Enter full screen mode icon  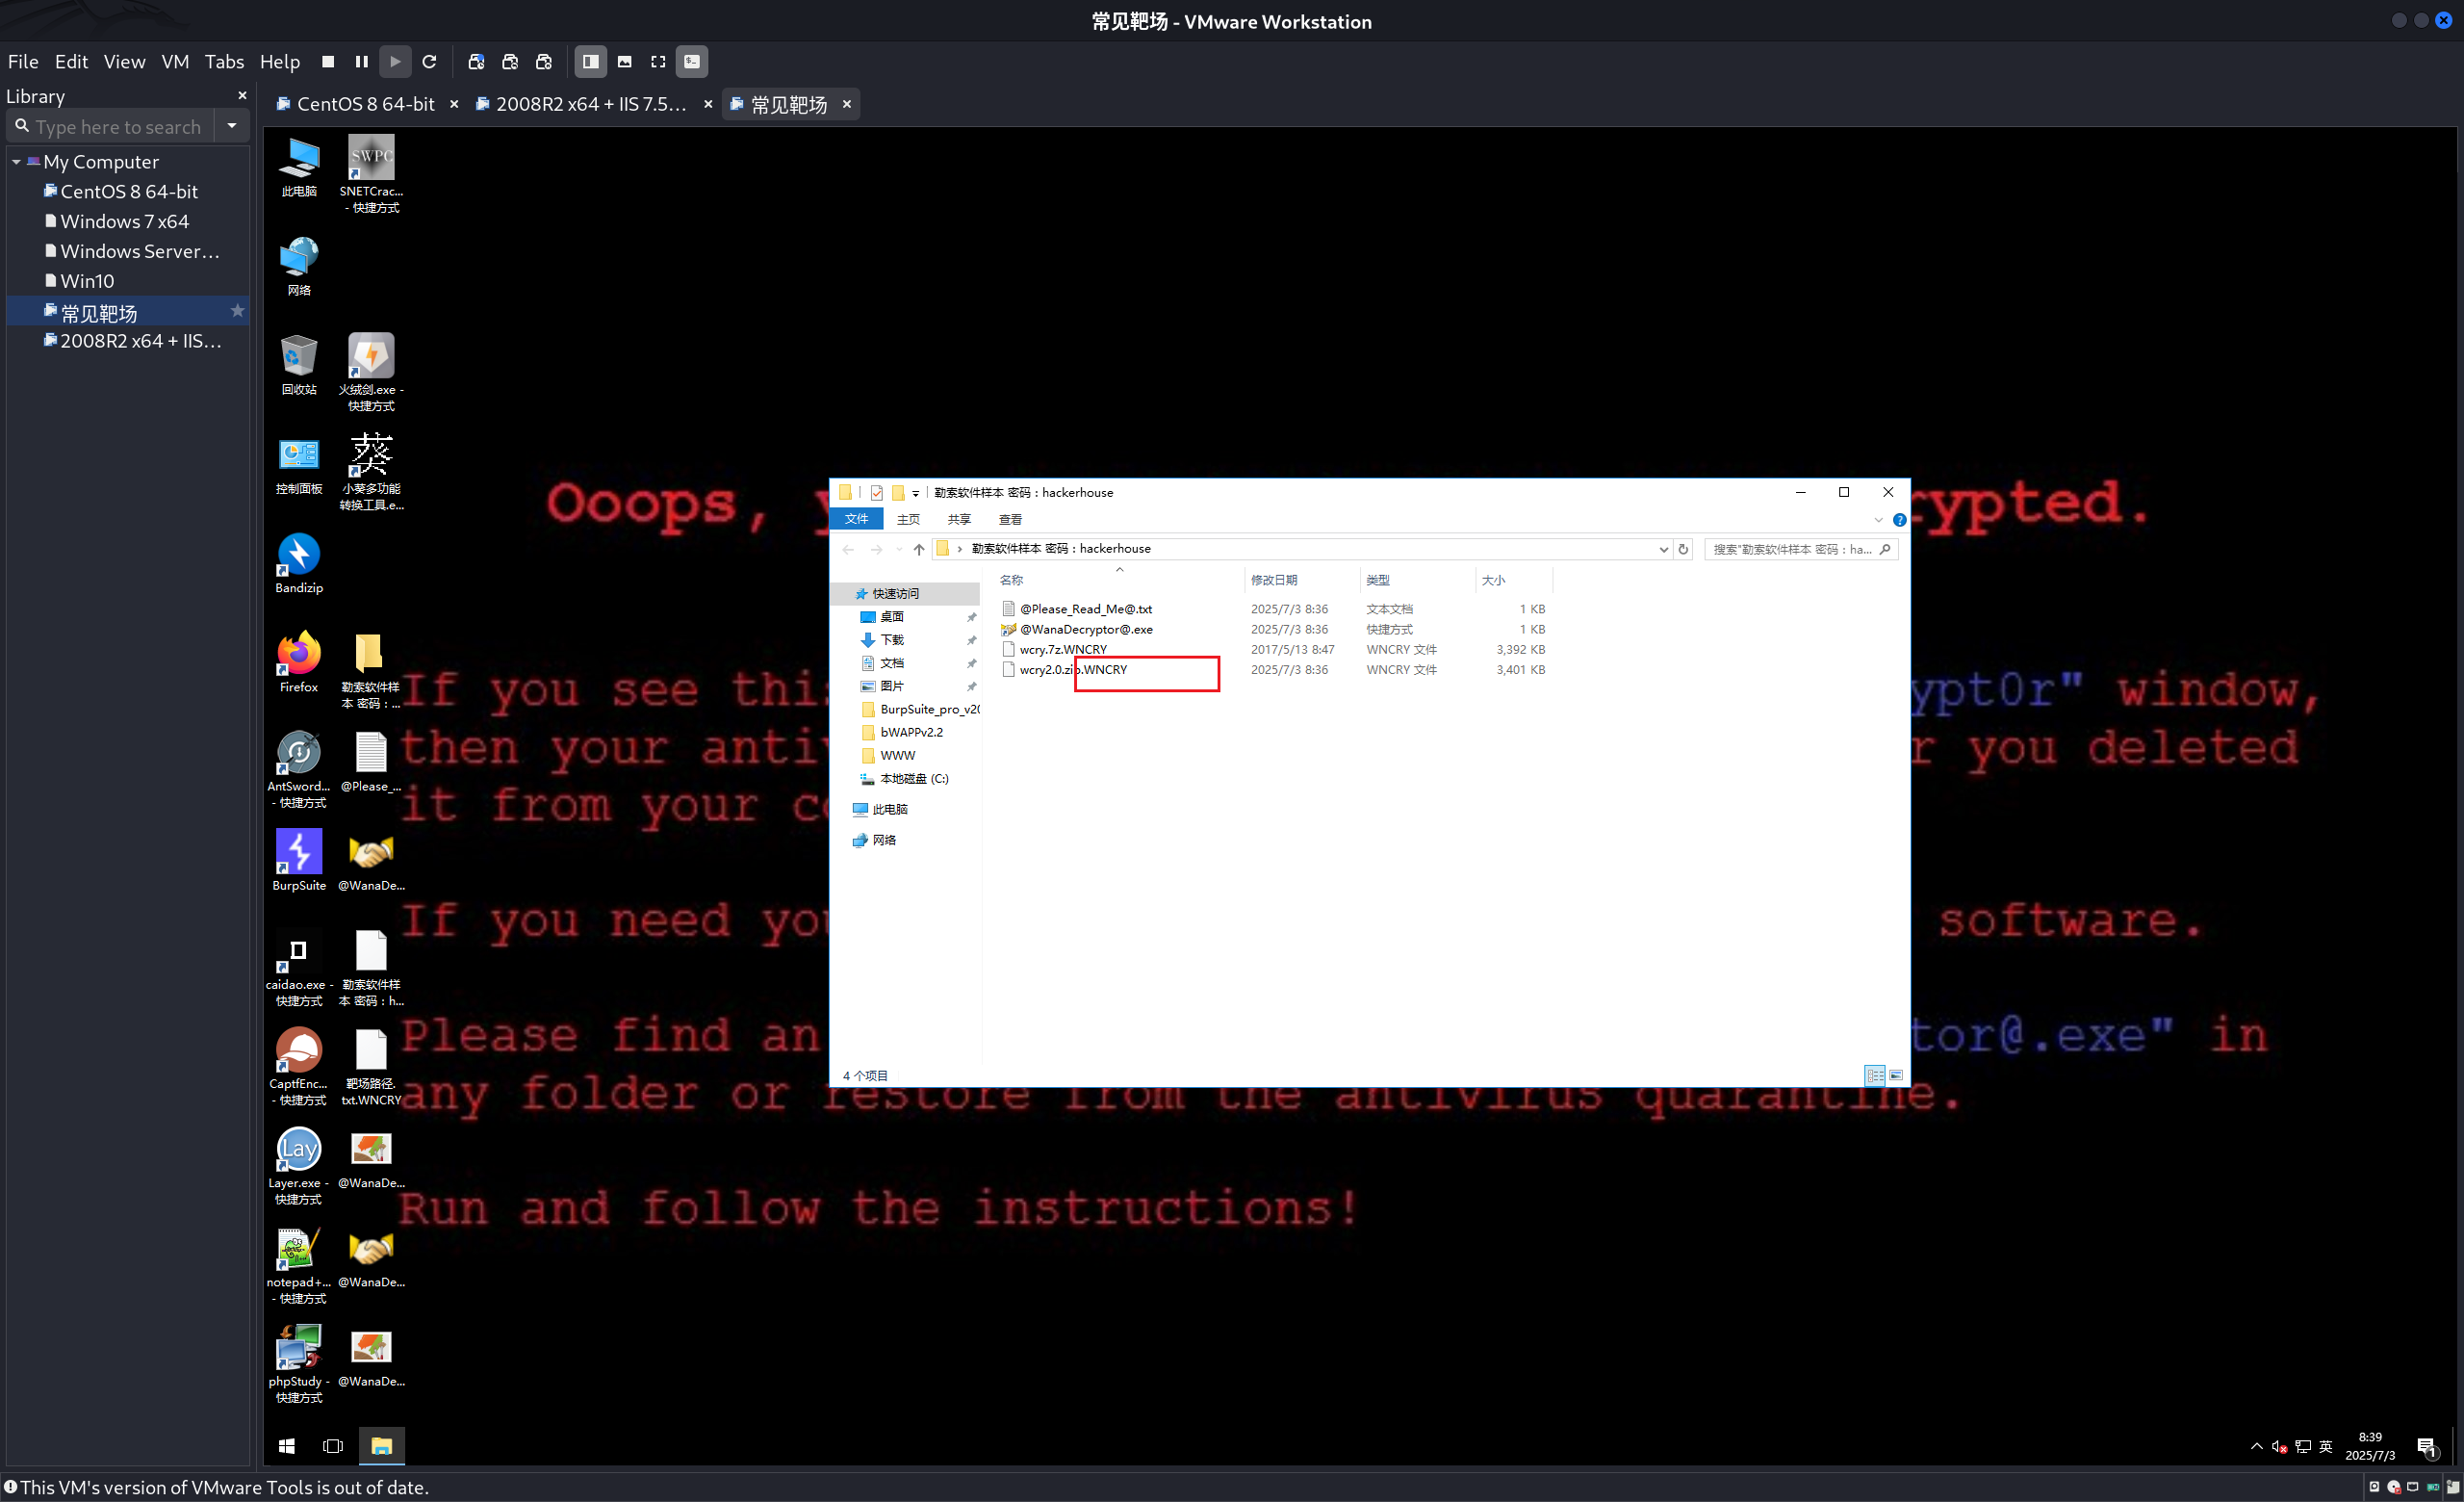(x=658, y=62)
